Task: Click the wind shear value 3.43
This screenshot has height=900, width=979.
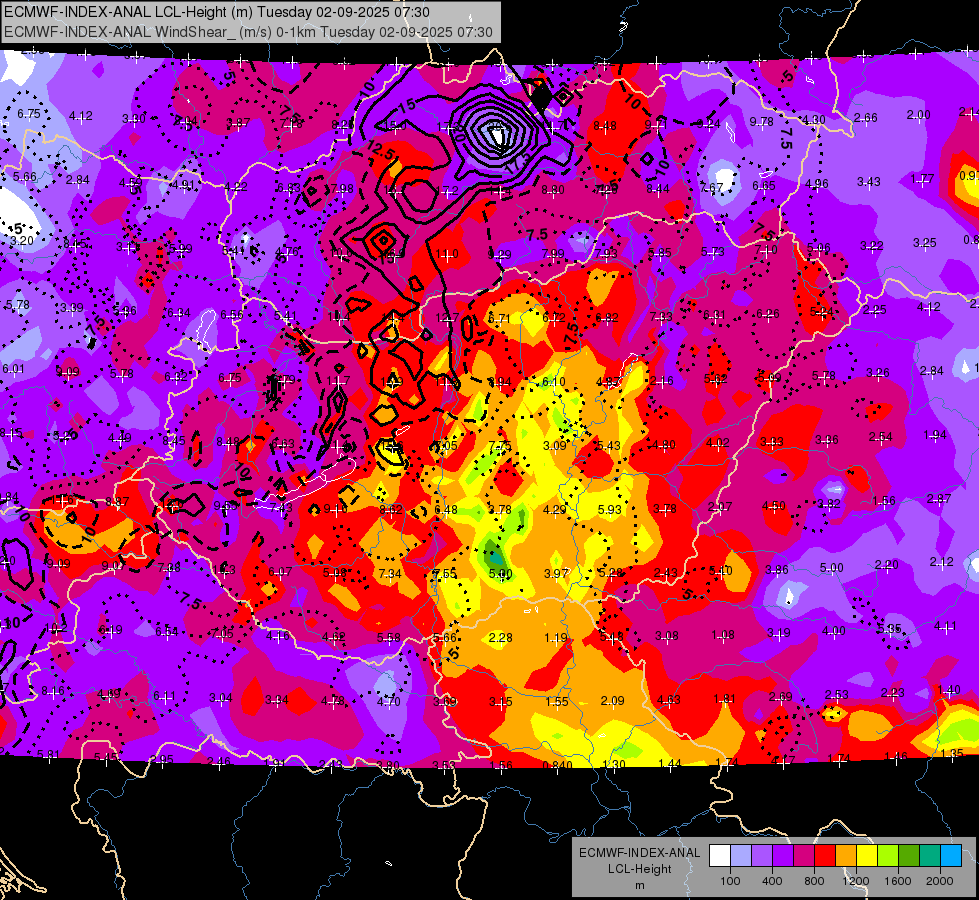Action: [x=868, y=182]
